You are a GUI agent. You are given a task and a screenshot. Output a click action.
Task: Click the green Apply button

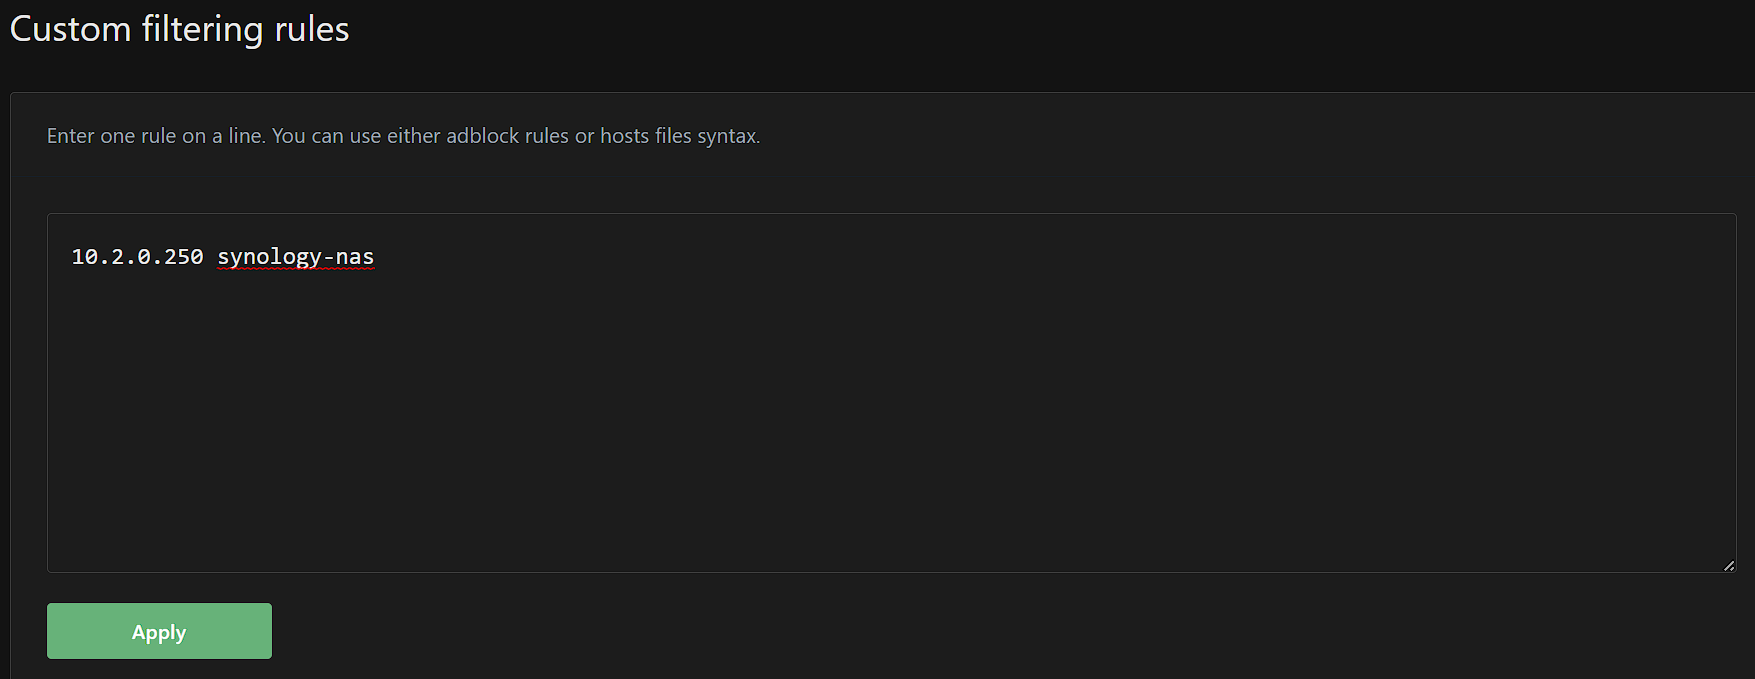tap(159, 631)
